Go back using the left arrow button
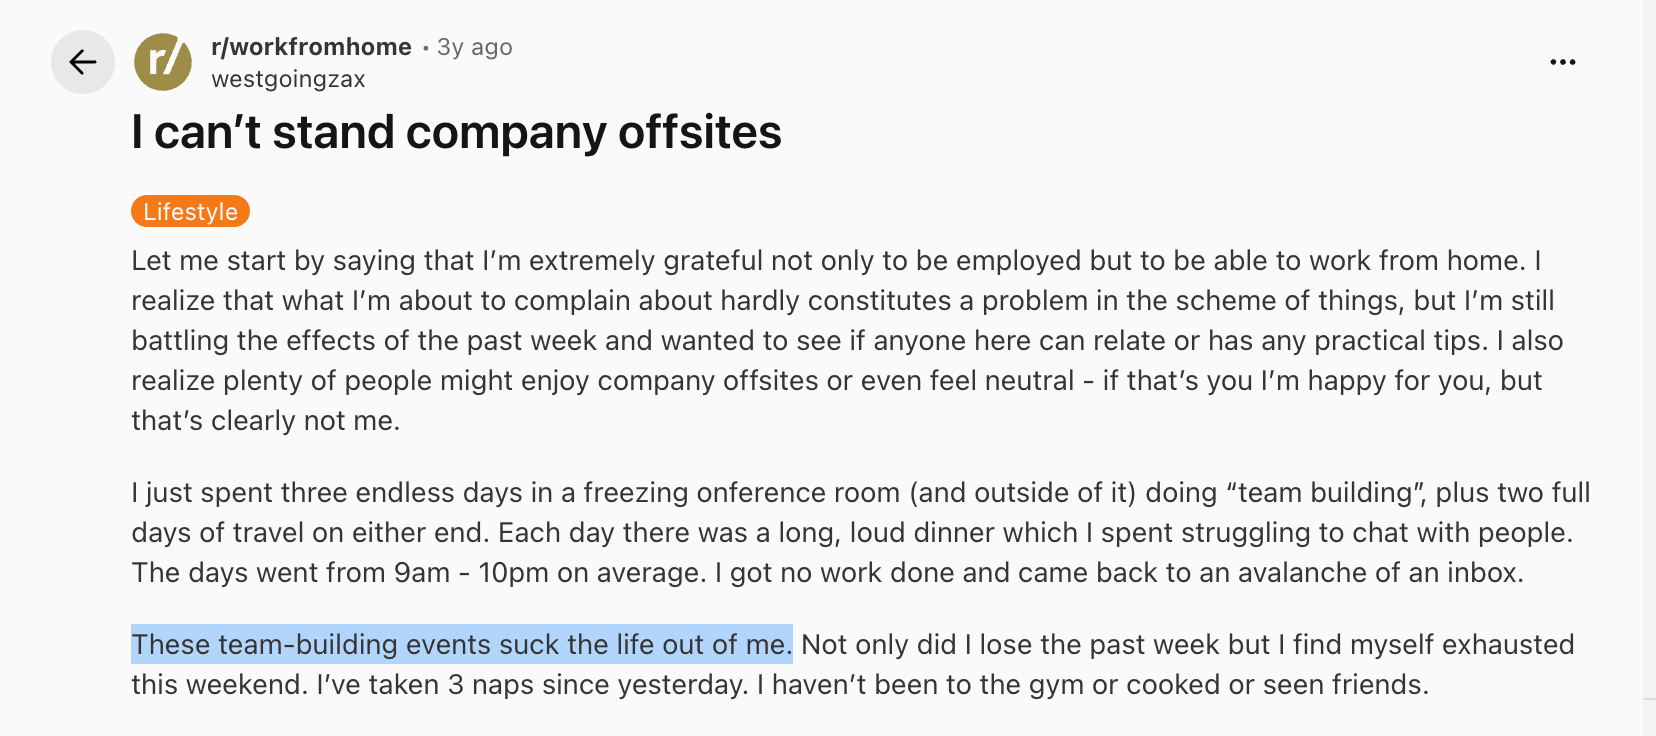Screen dimensions: 1656x736 point(83,62)
